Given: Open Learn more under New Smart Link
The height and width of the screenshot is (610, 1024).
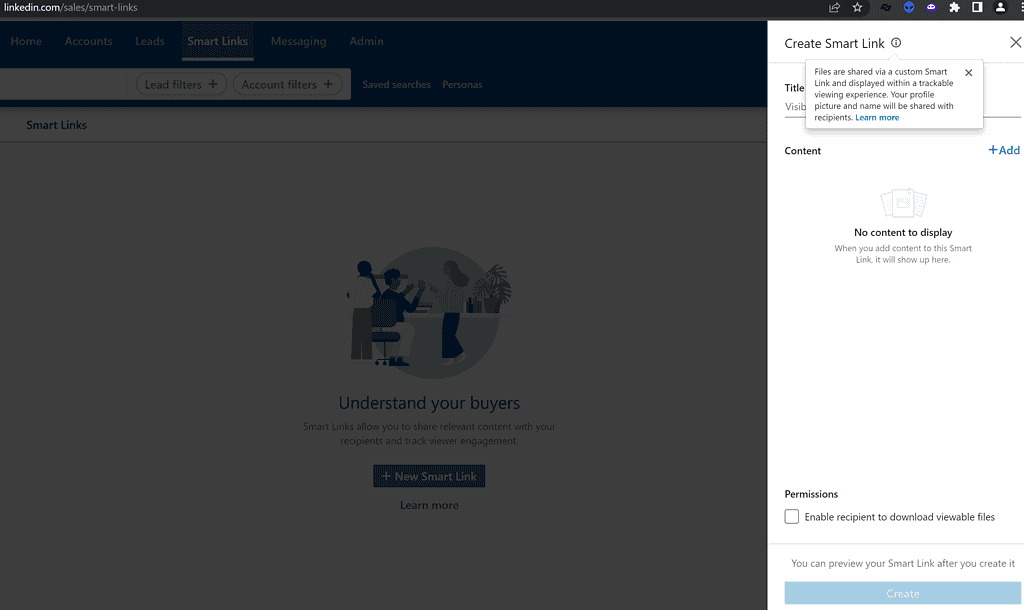Looking at the screenshot, I should point(429,506).
